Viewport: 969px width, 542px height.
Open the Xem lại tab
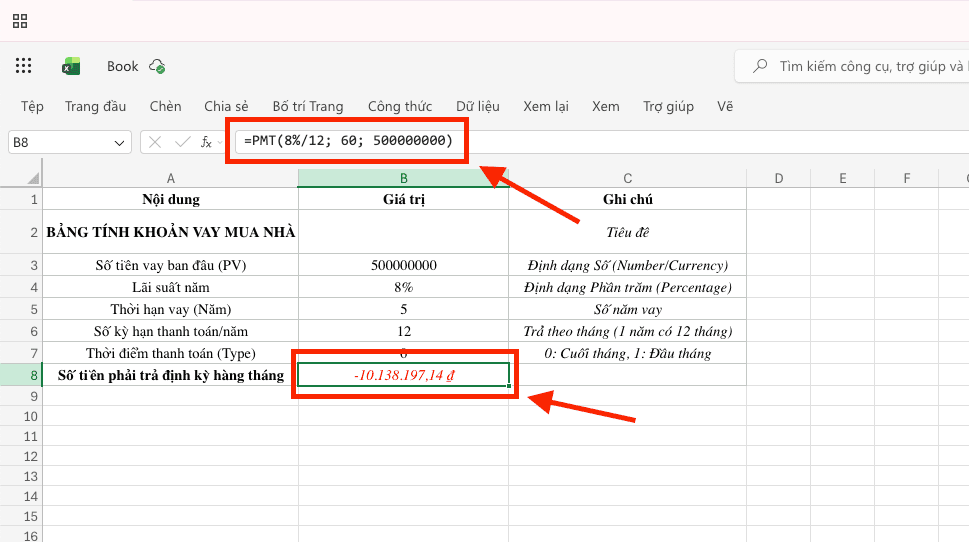coord(546,106)
